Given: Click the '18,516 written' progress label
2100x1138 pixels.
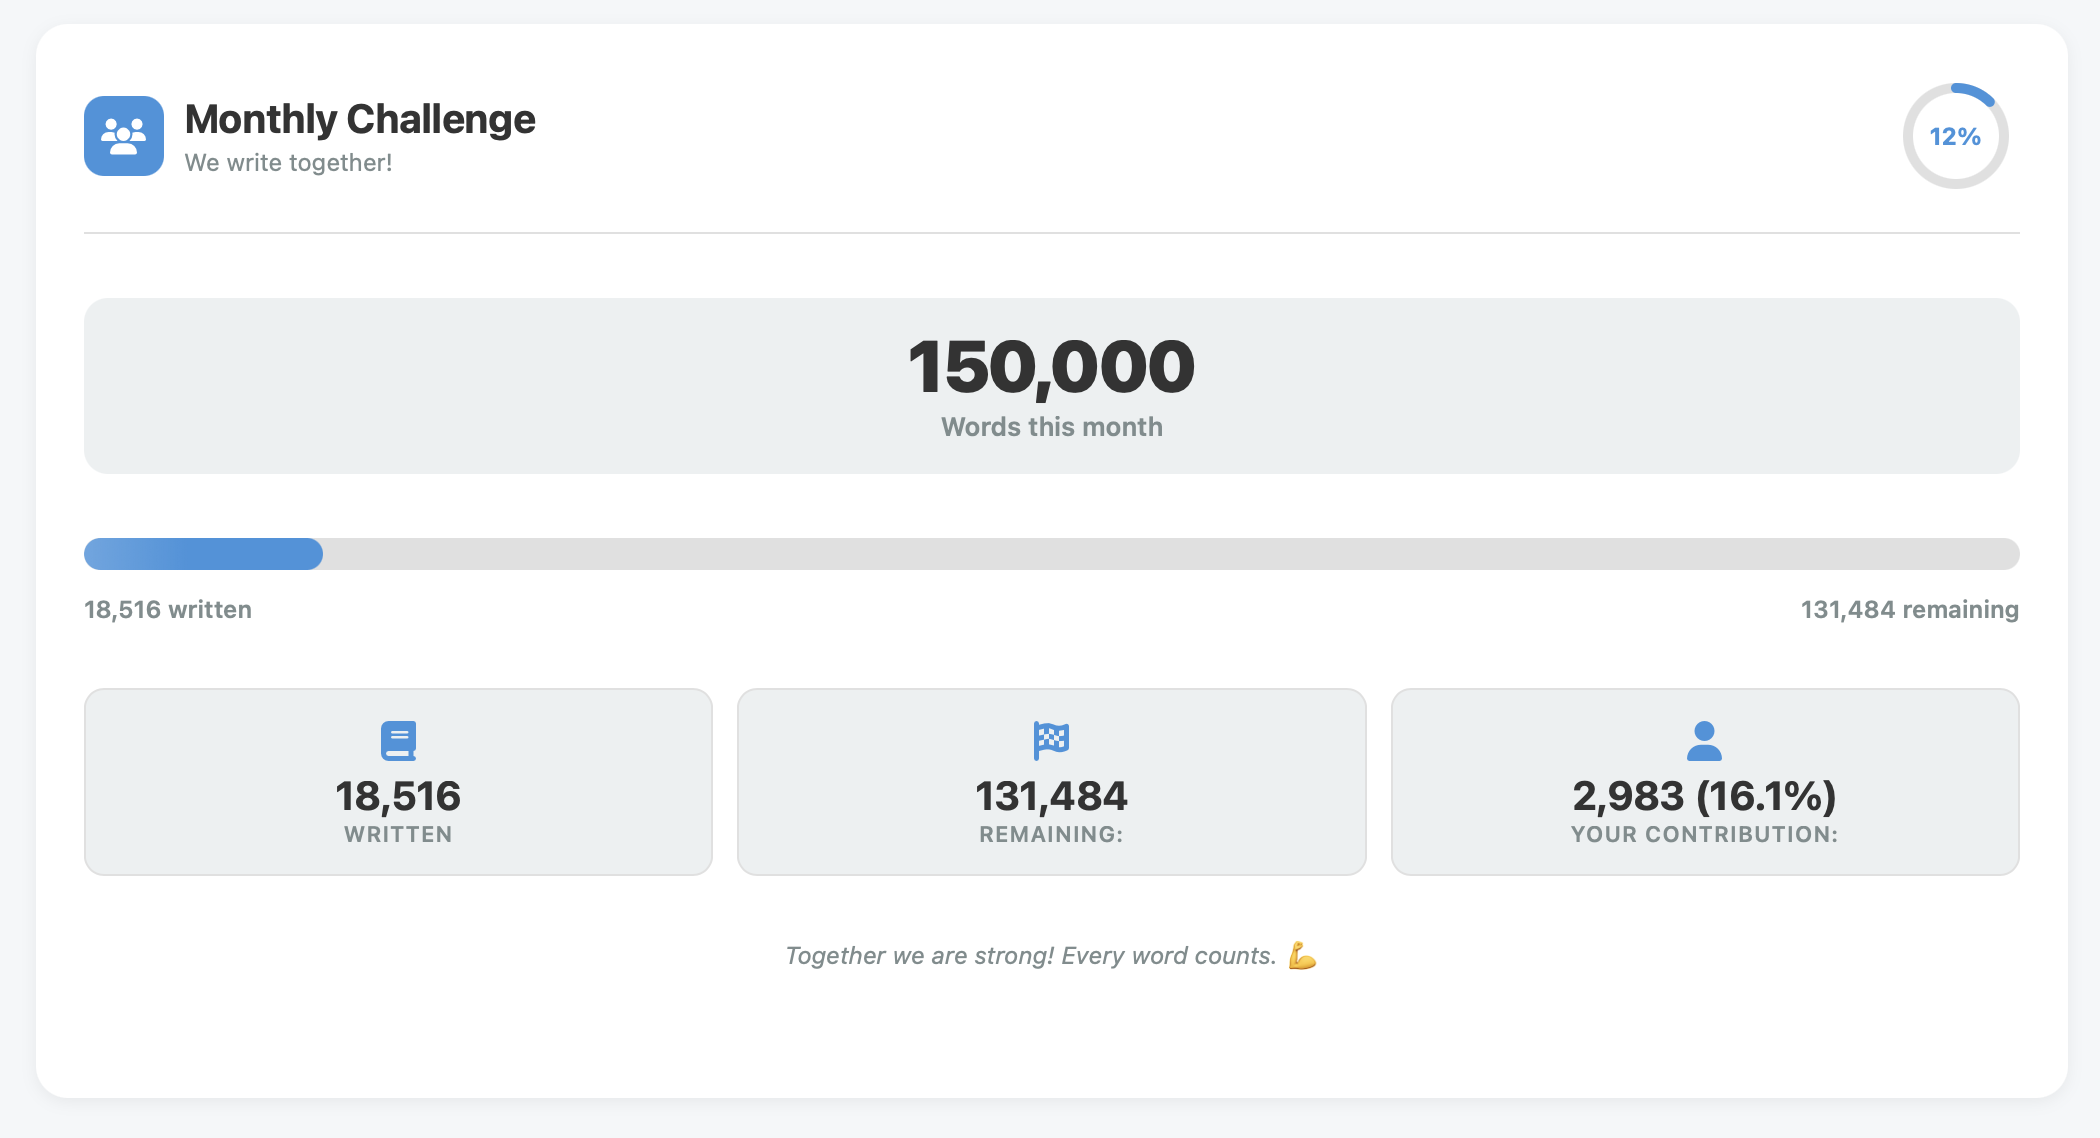Looking at the screenshot, I should [168, 610].
